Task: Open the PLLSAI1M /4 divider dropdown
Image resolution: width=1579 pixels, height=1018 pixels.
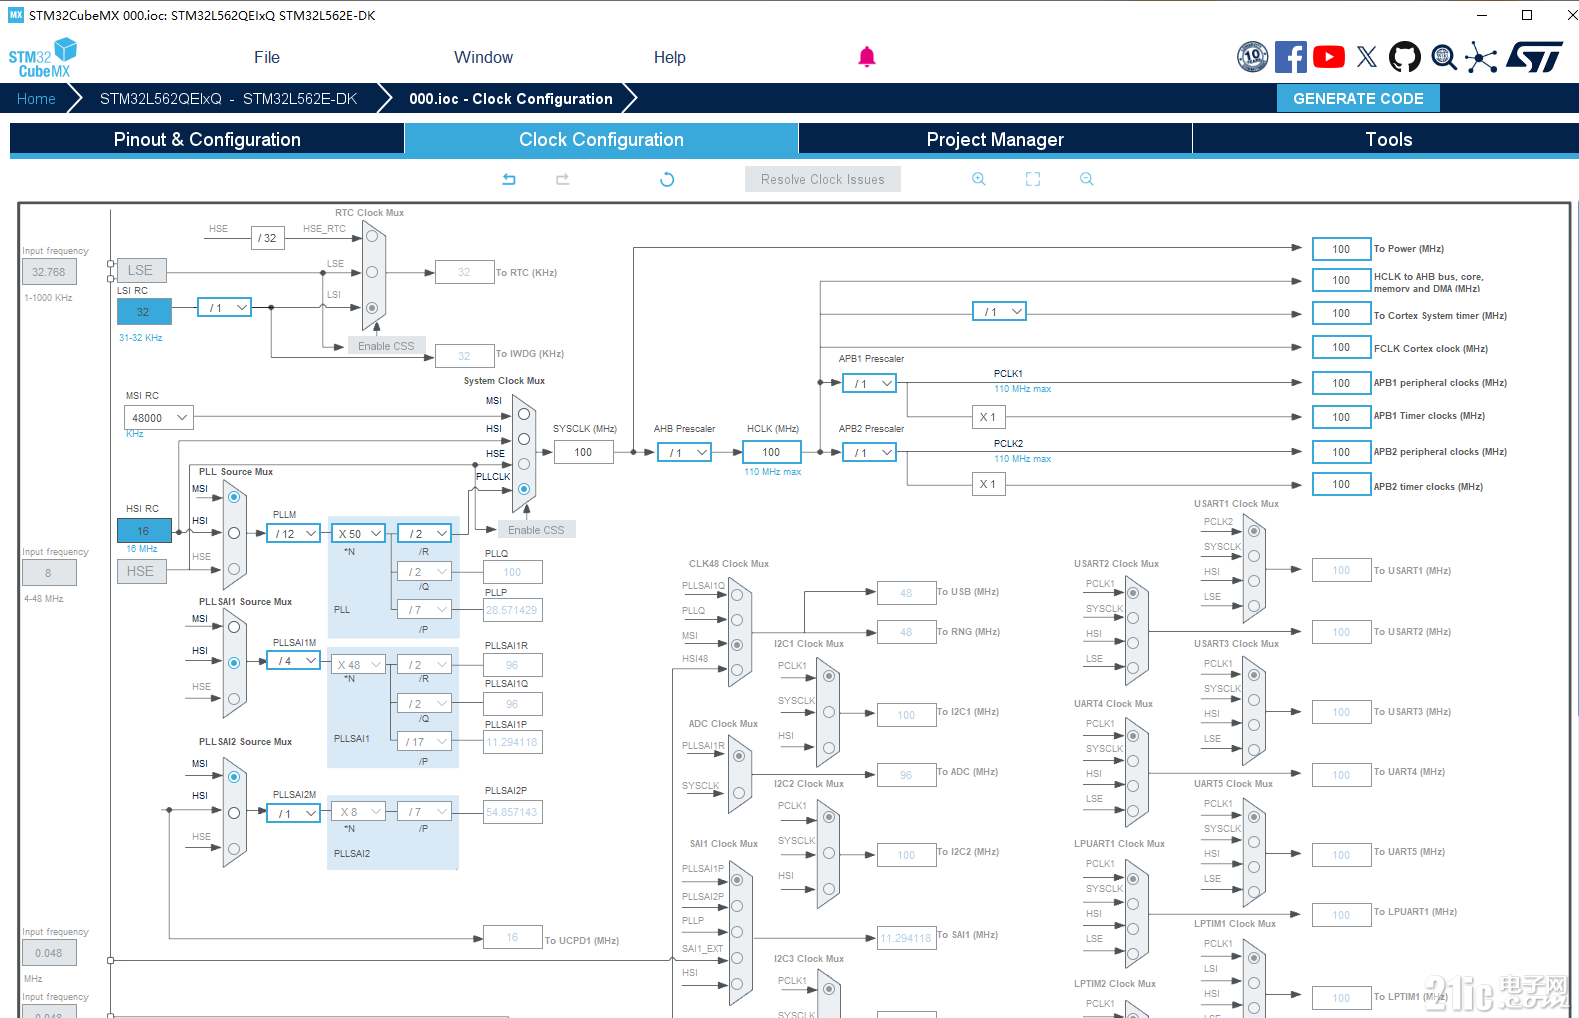Action: pos(294,661)
